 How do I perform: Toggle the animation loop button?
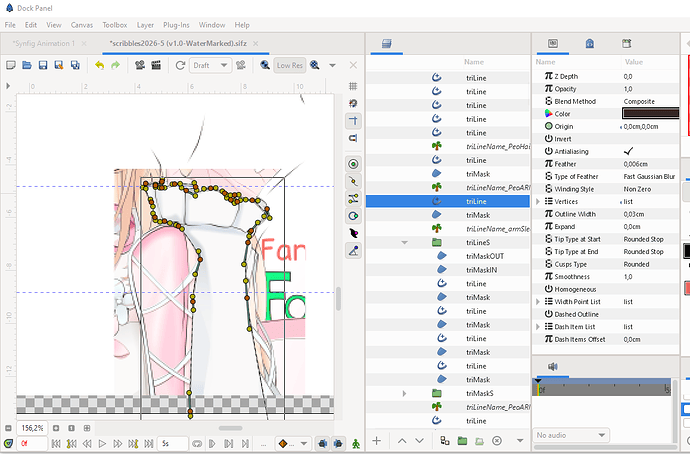tap(197, 443)
